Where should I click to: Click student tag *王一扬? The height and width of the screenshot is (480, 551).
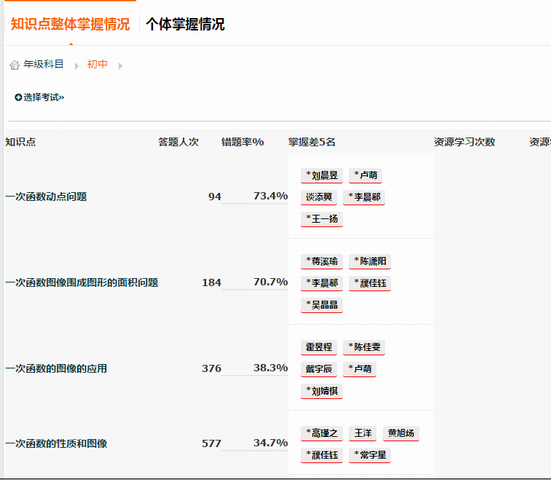322,219
